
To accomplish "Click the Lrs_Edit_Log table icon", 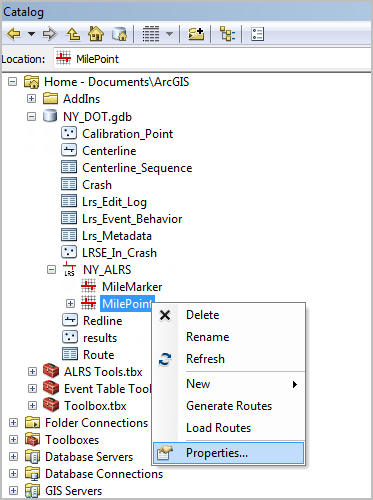I will [69, 201].
